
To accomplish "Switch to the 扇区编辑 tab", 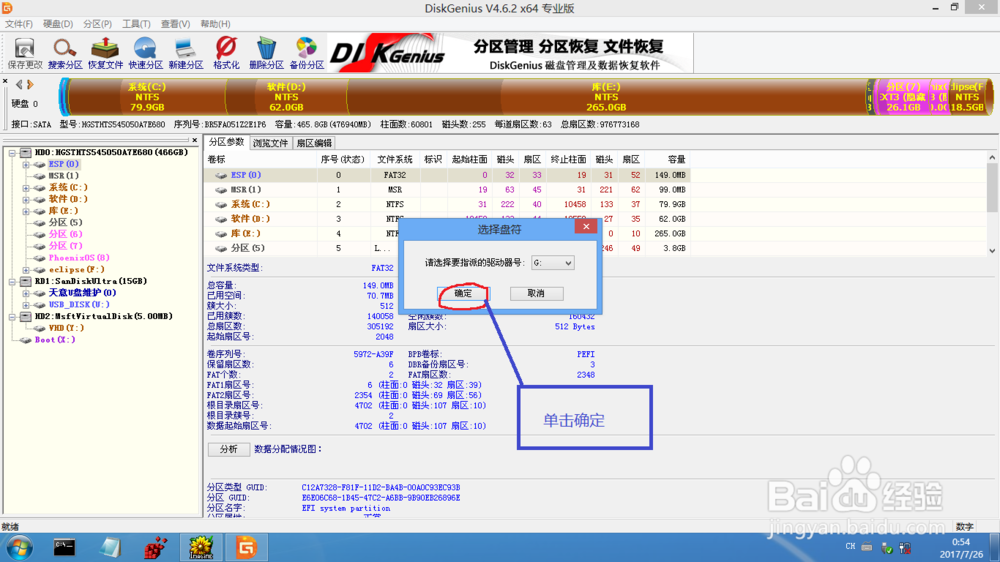I will [314, 143].
